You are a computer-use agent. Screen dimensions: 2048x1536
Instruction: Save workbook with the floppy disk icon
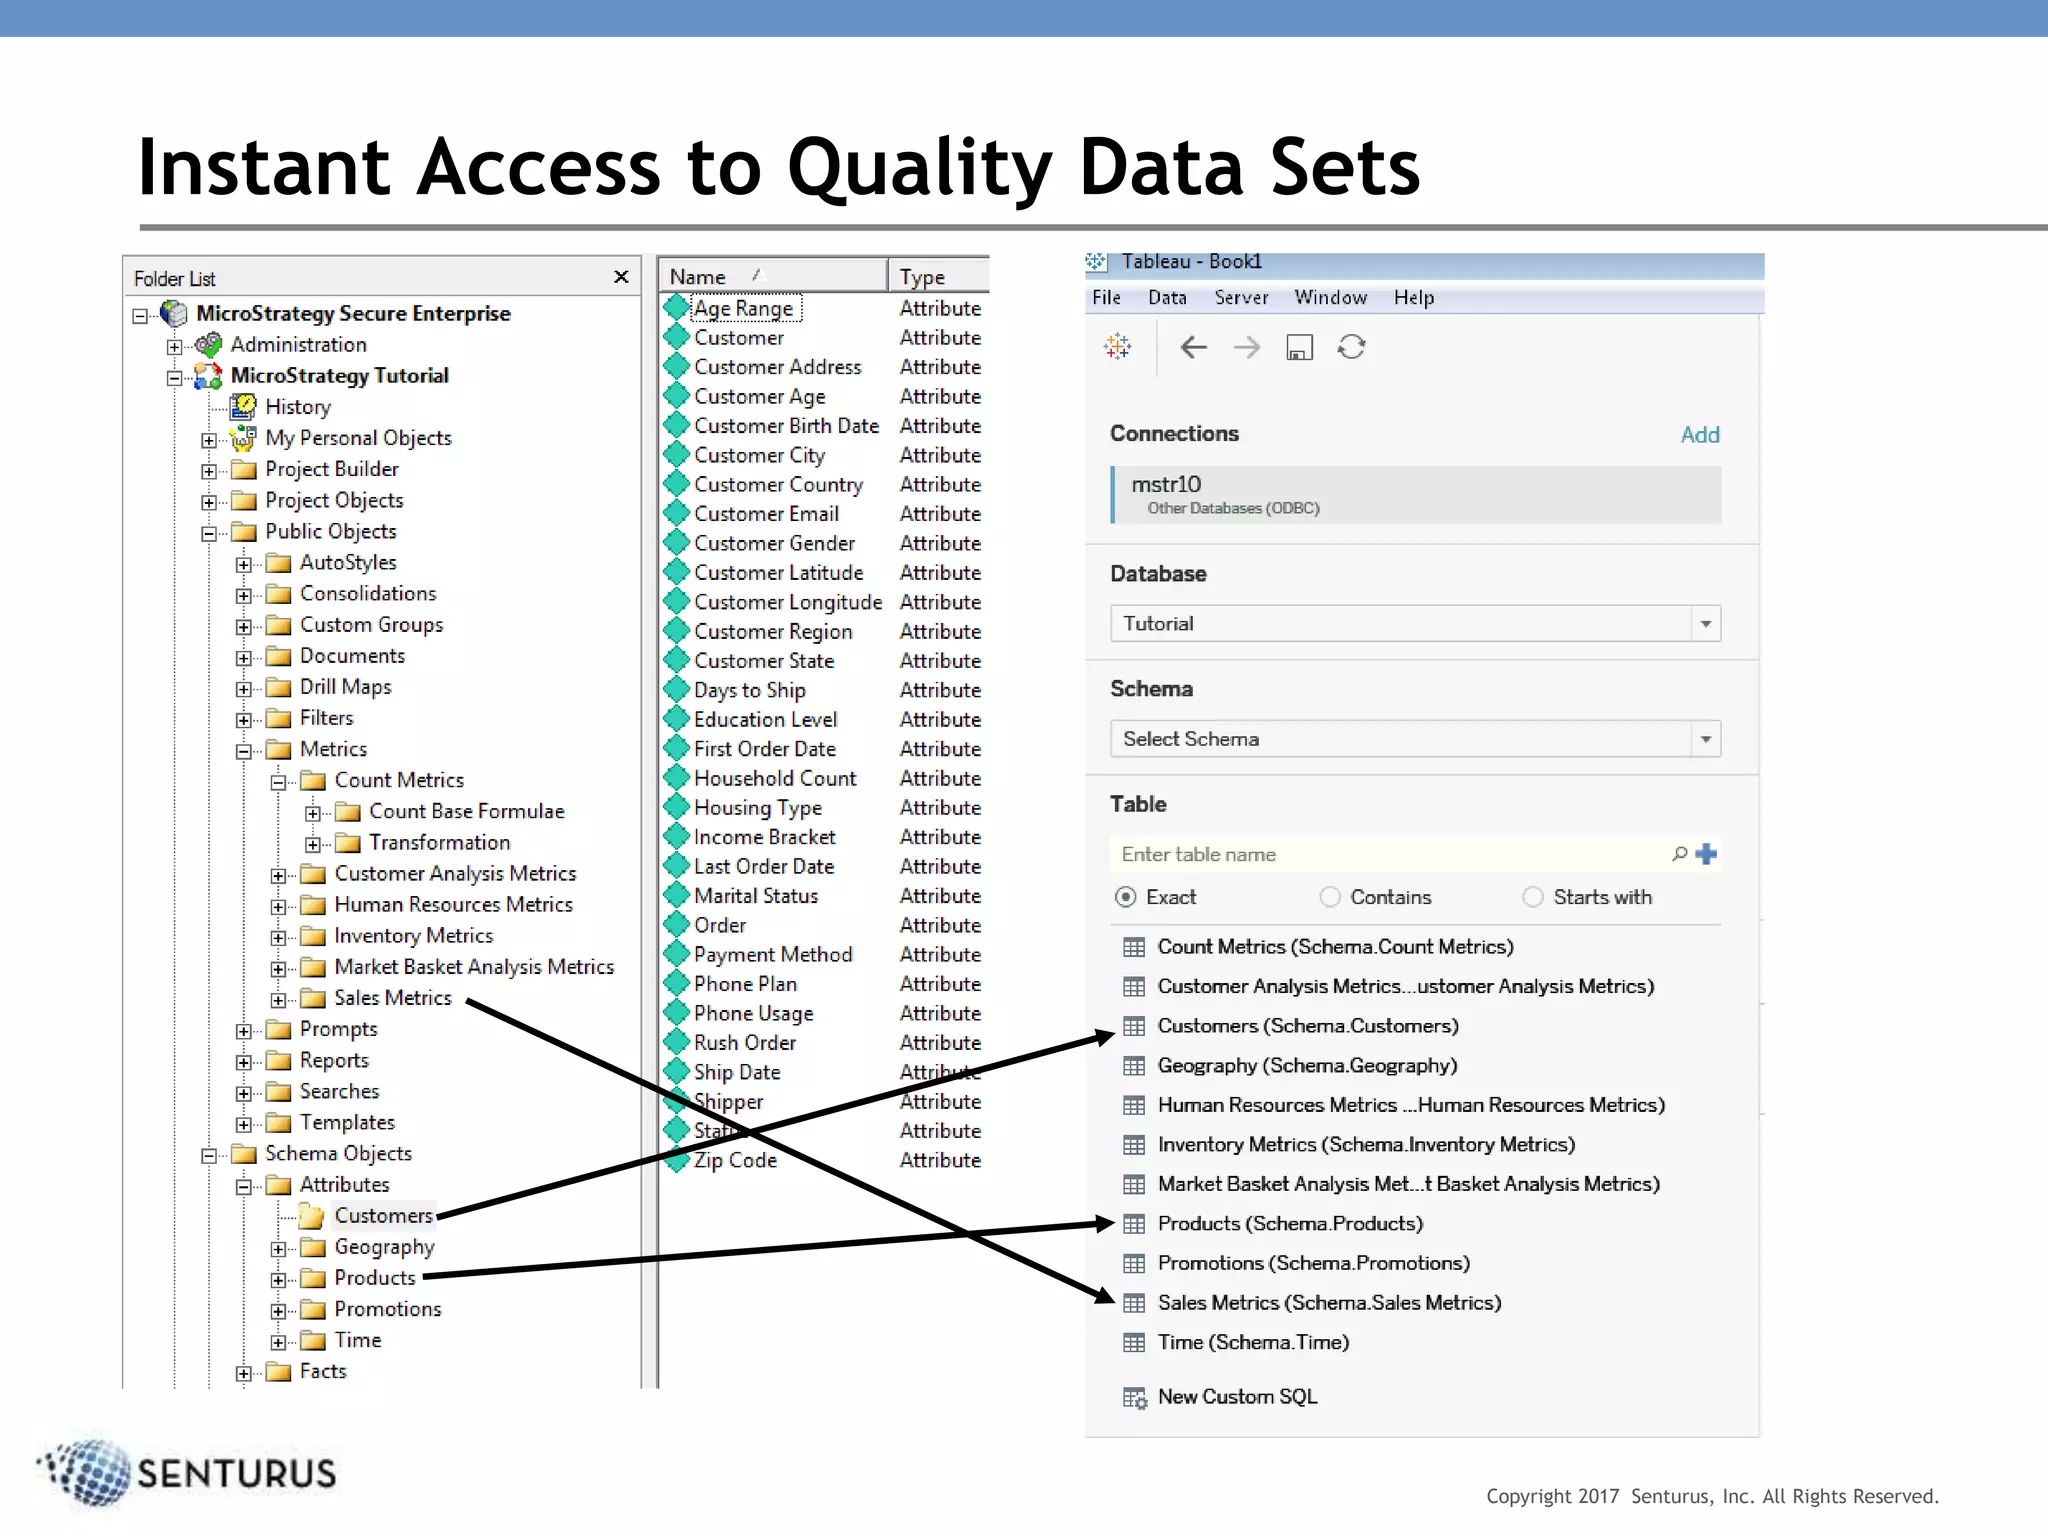coord(1299,348)
